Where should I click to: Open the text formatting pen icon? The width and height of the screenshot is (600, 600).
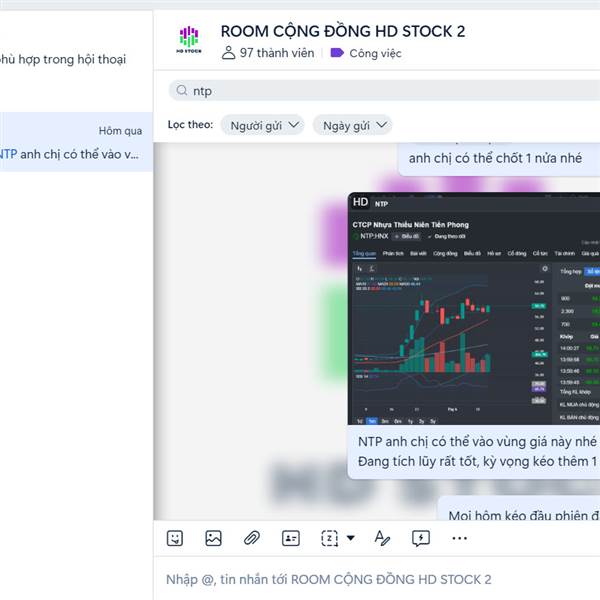(382, 538)
